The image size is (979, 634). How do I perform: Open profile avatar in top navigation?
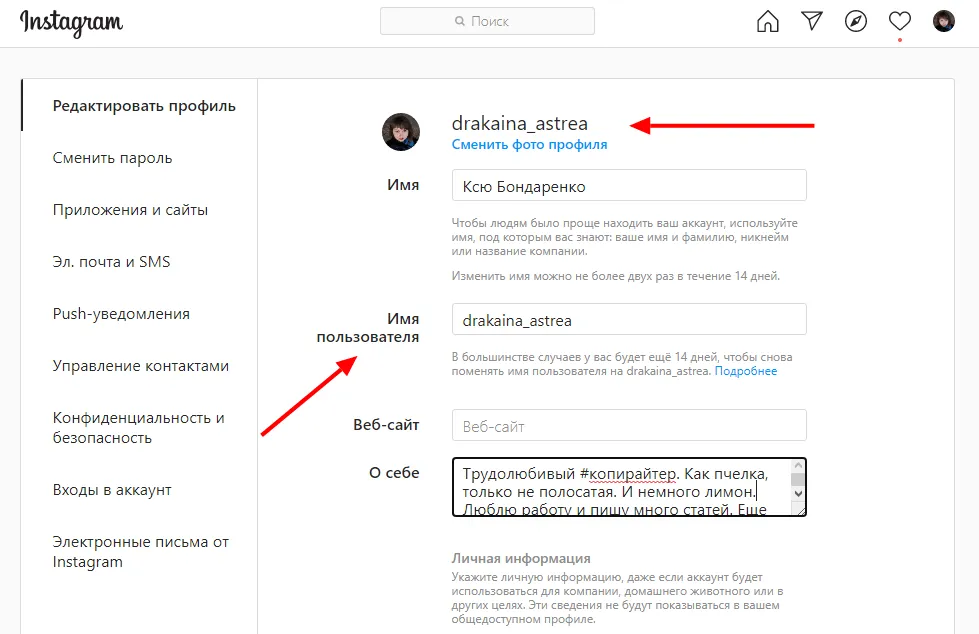tap(943, 21)
